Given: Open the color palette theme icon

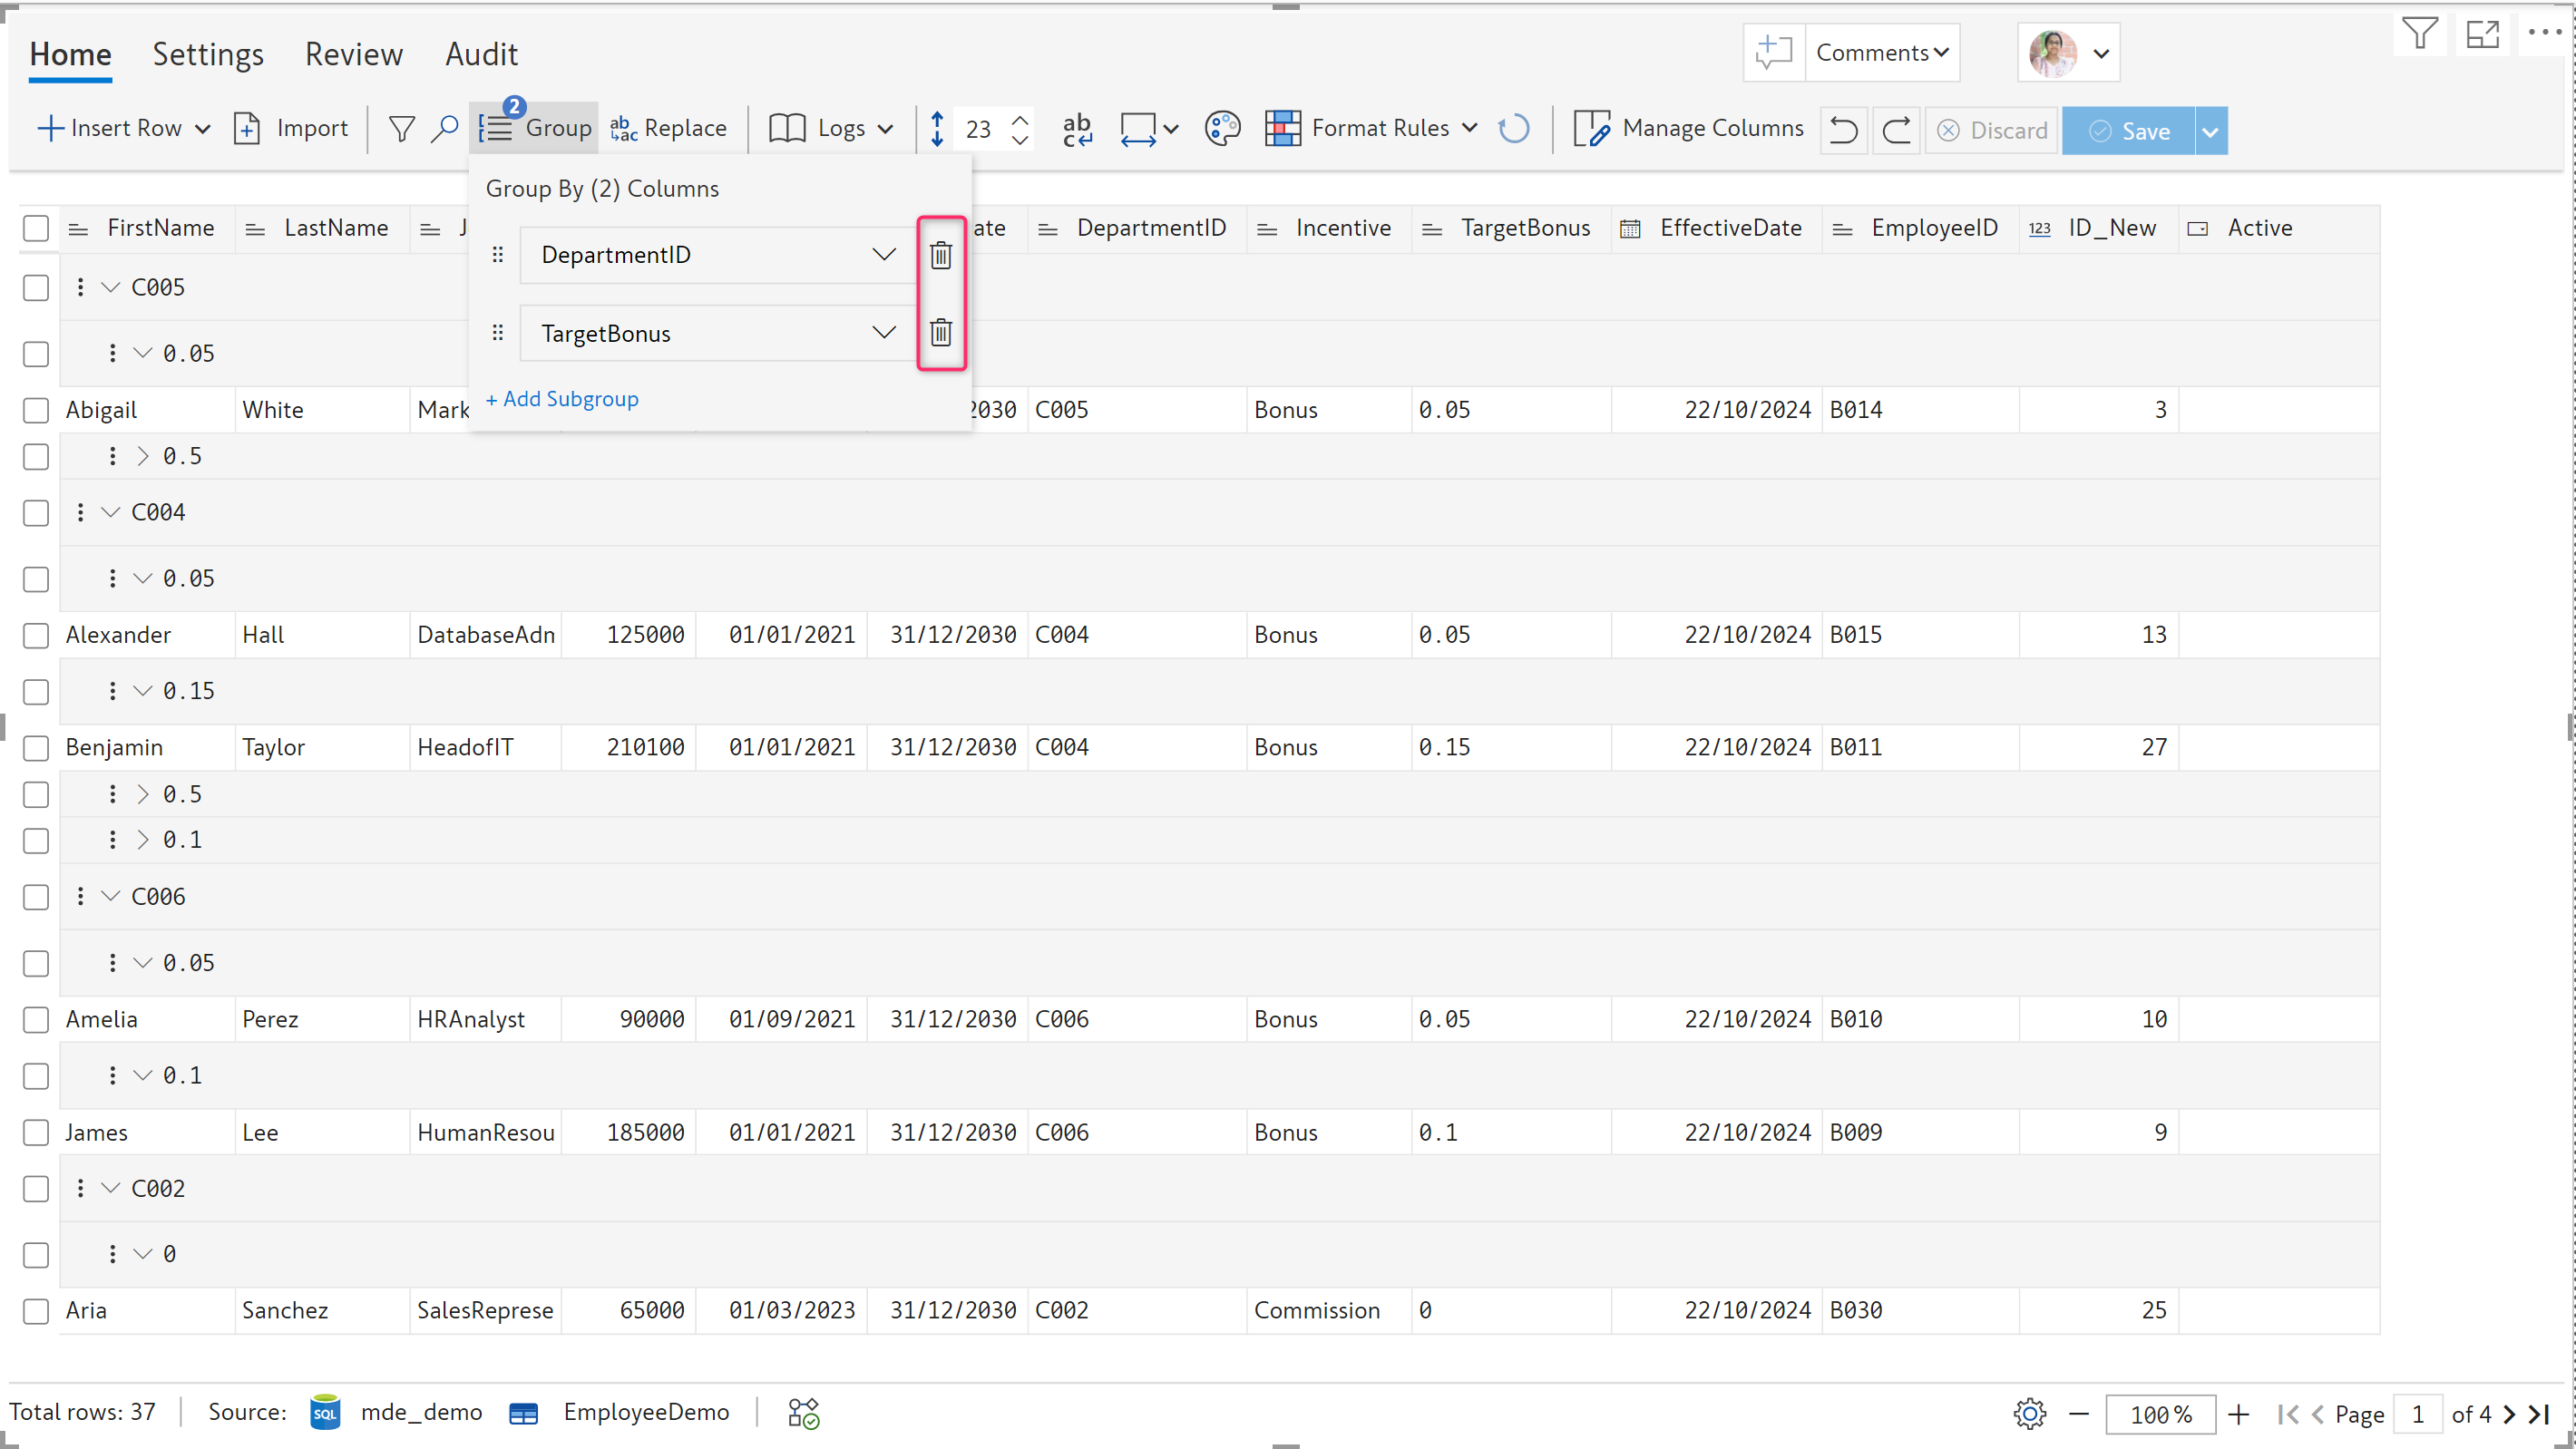Looking at the screenshot, I should (1221, 129).
